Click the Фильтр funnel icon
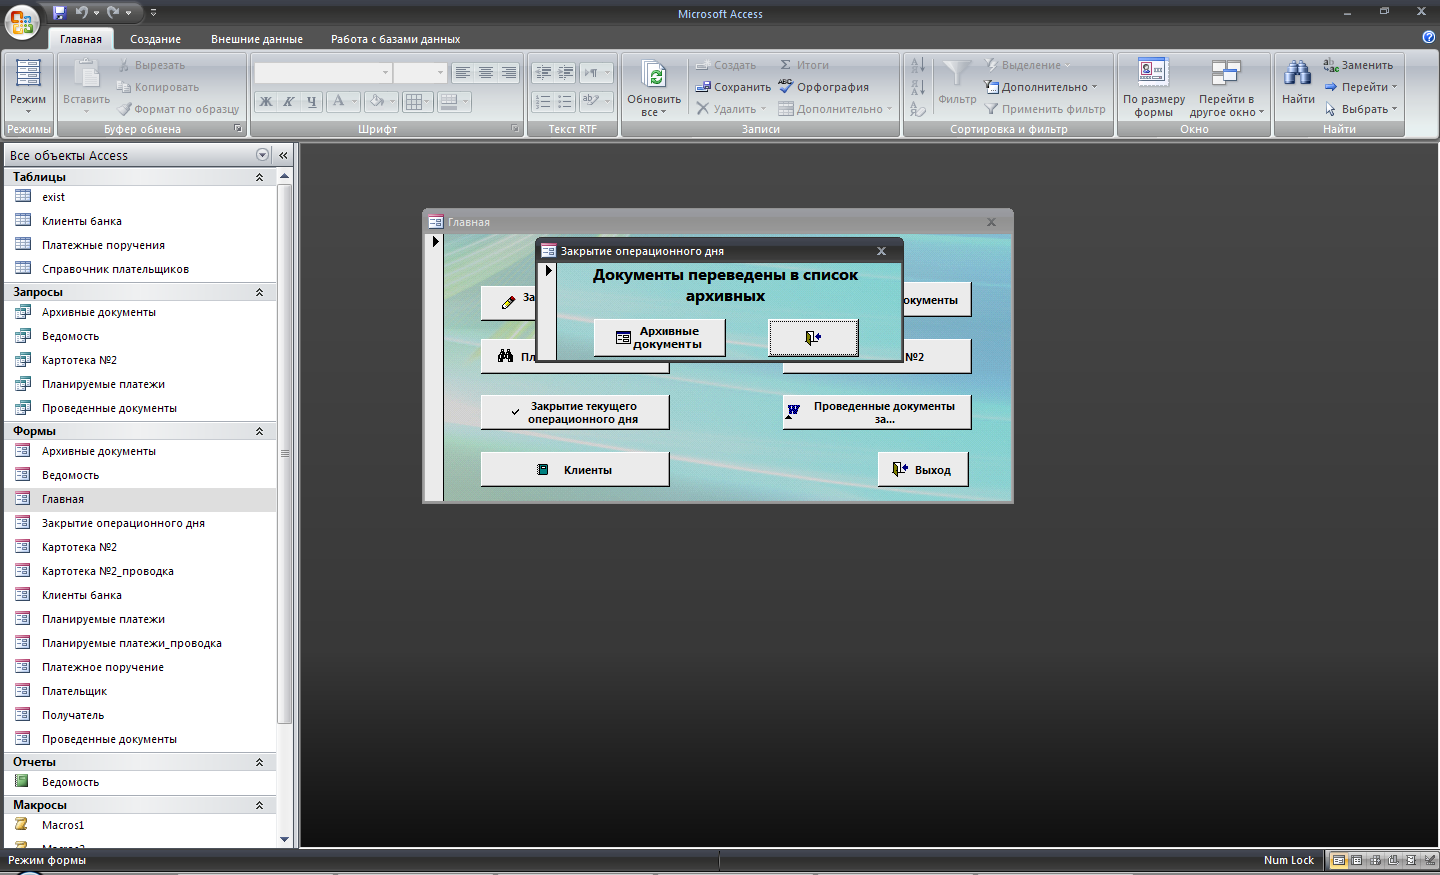 [x=957, y=75]
